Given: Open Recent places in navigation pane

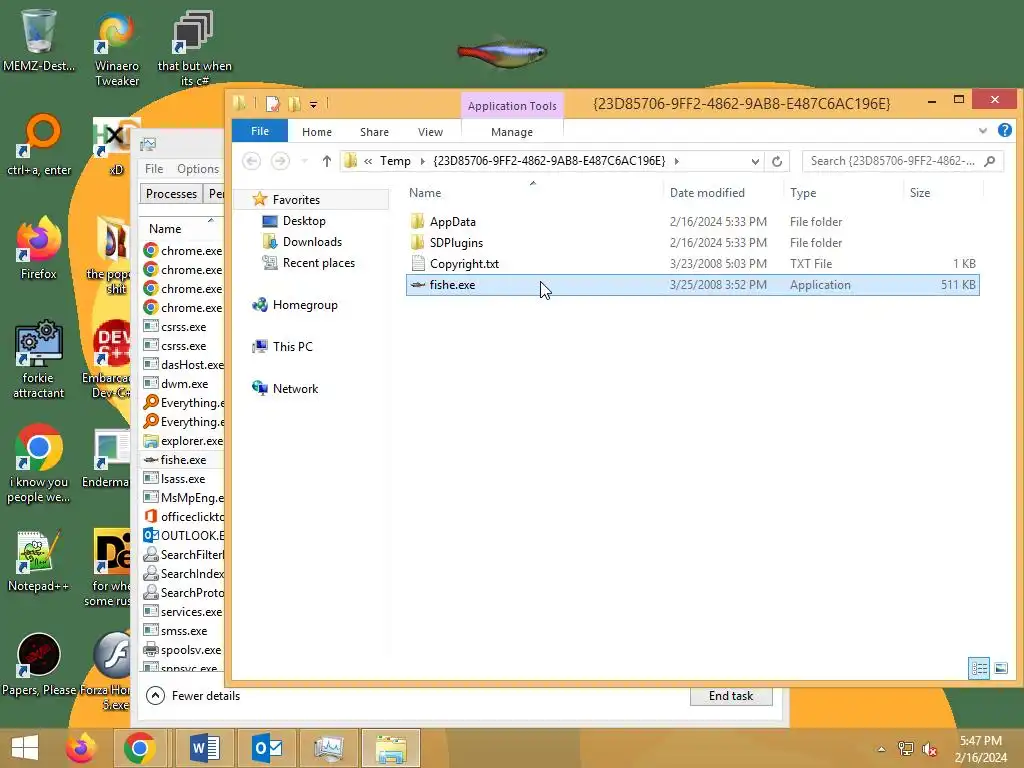Looking at the screenshot, I should 319,263.
